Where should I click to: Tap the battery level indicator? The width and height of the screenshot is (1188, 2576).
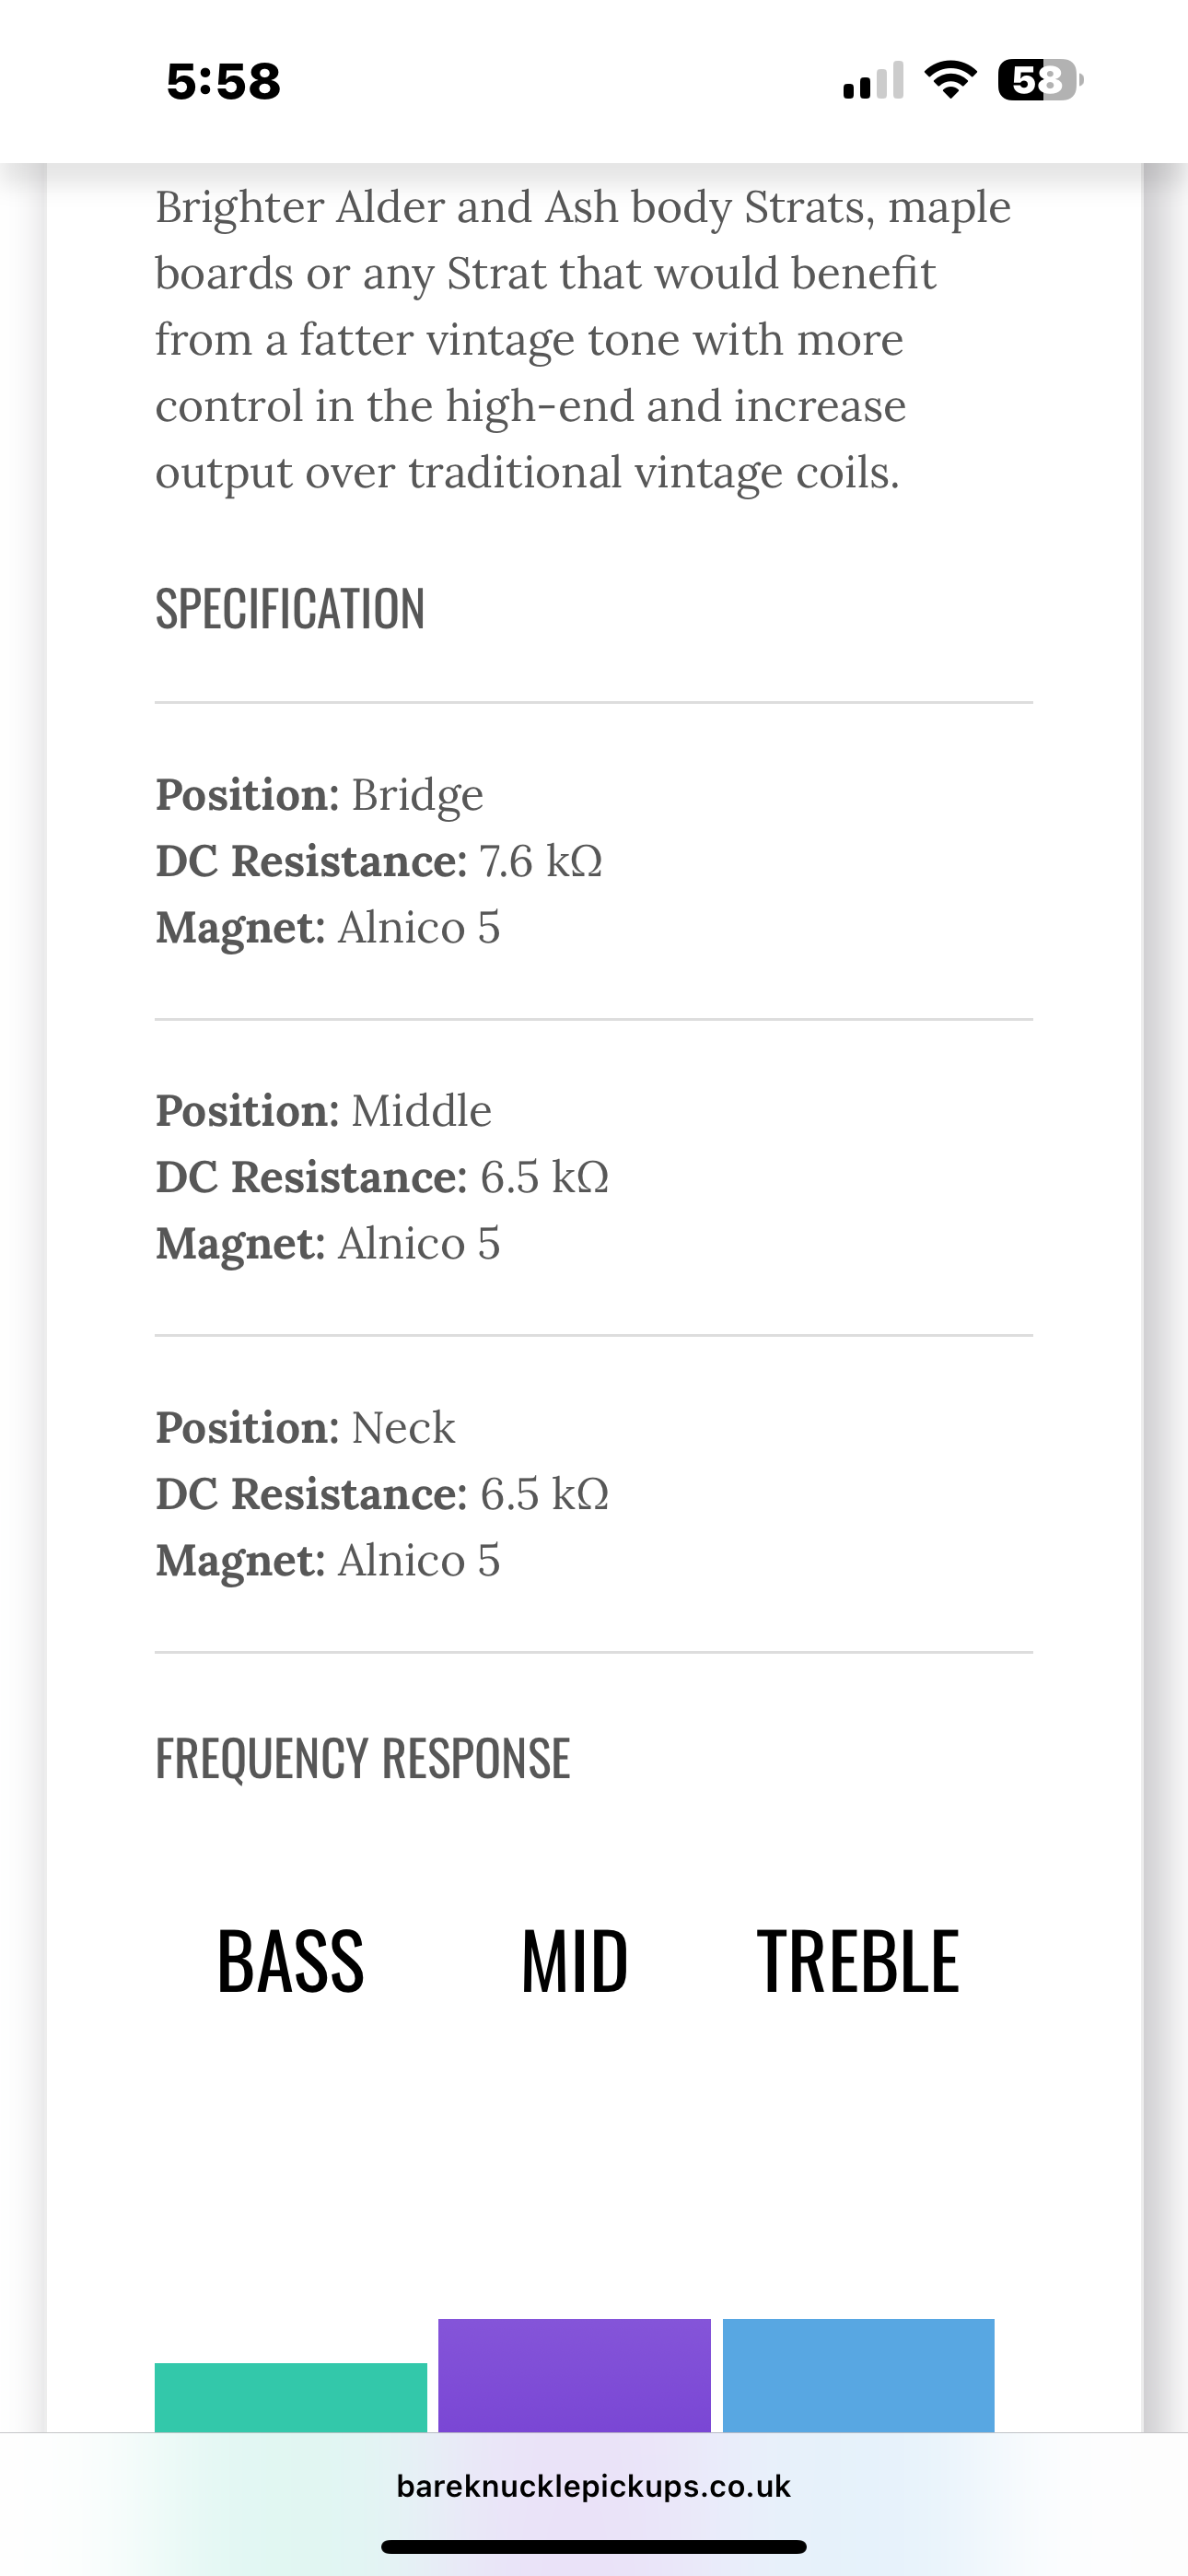pos(1040,80)
